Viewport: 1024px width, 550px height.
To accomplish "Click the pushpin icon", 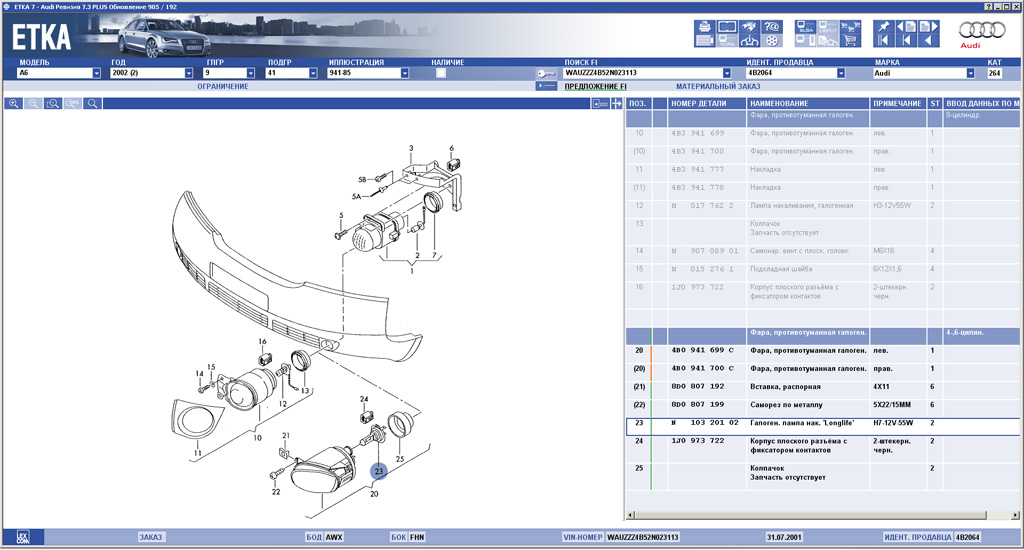I will pos(884,27).
